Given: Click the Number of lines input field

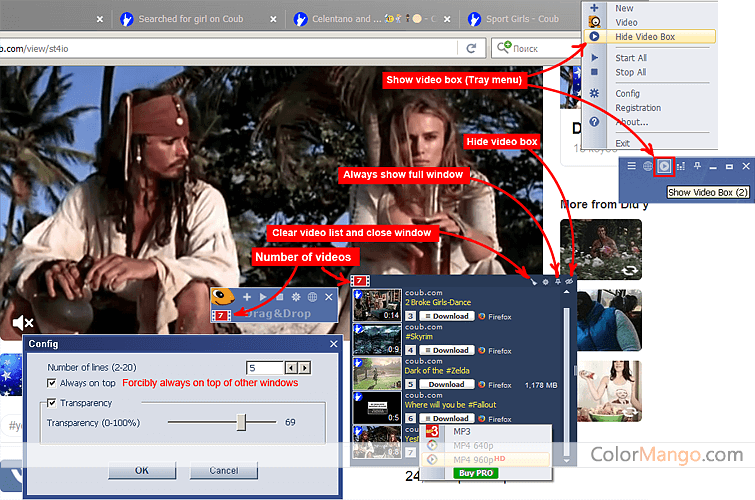Looking at the screenshot, I should (264, 368).
